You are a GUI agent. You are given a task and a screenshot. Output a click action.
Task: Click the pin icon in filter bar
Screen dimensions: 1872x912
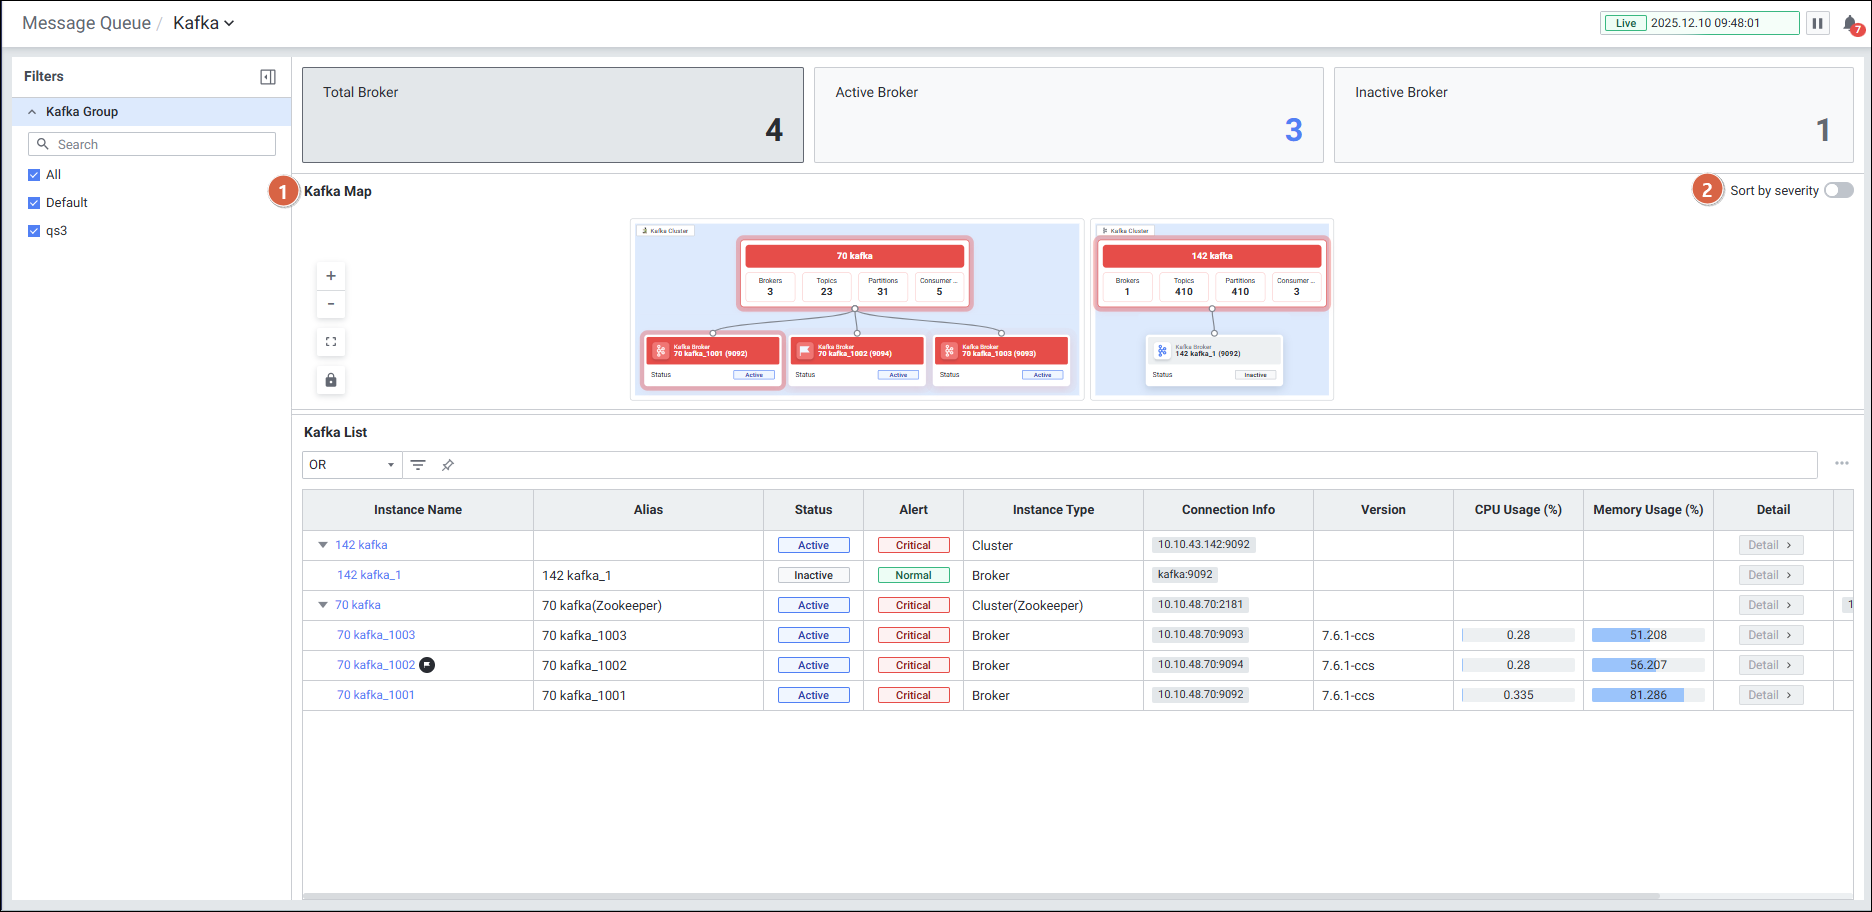(448, 465)
